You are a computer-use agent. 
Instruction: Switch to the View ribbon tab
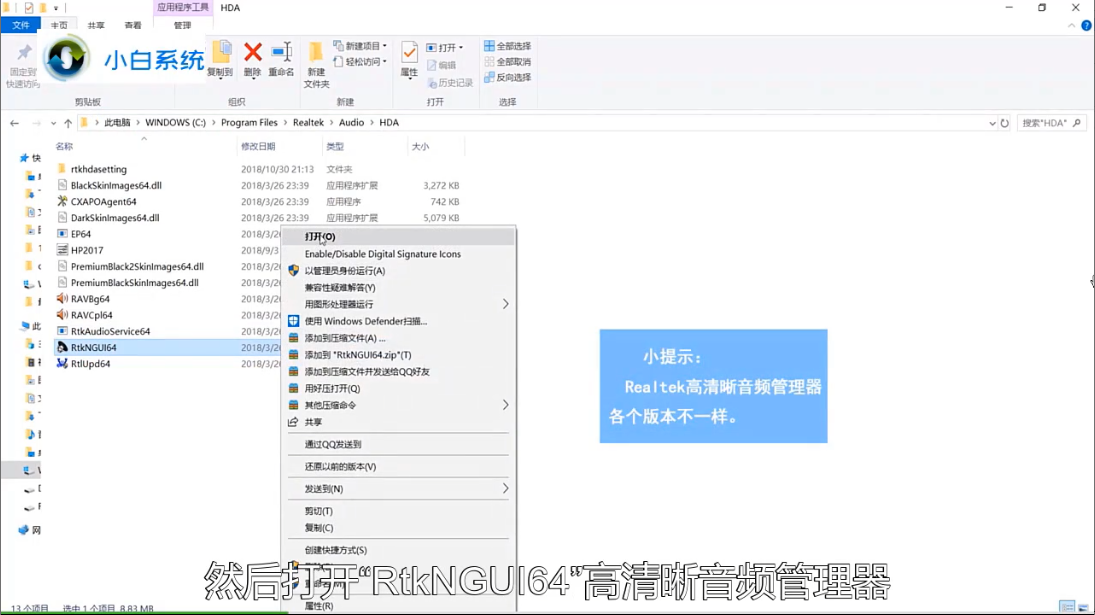132,25
